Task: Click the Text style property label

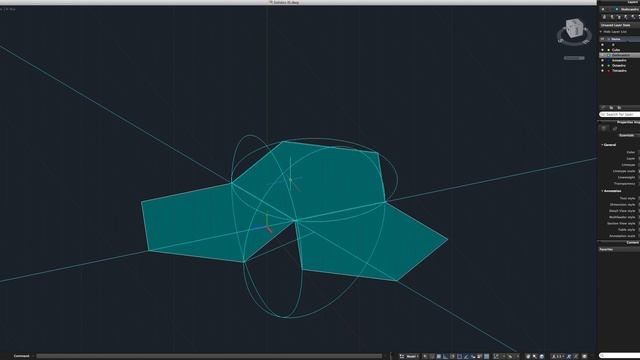Action: [x=627, y=198]
